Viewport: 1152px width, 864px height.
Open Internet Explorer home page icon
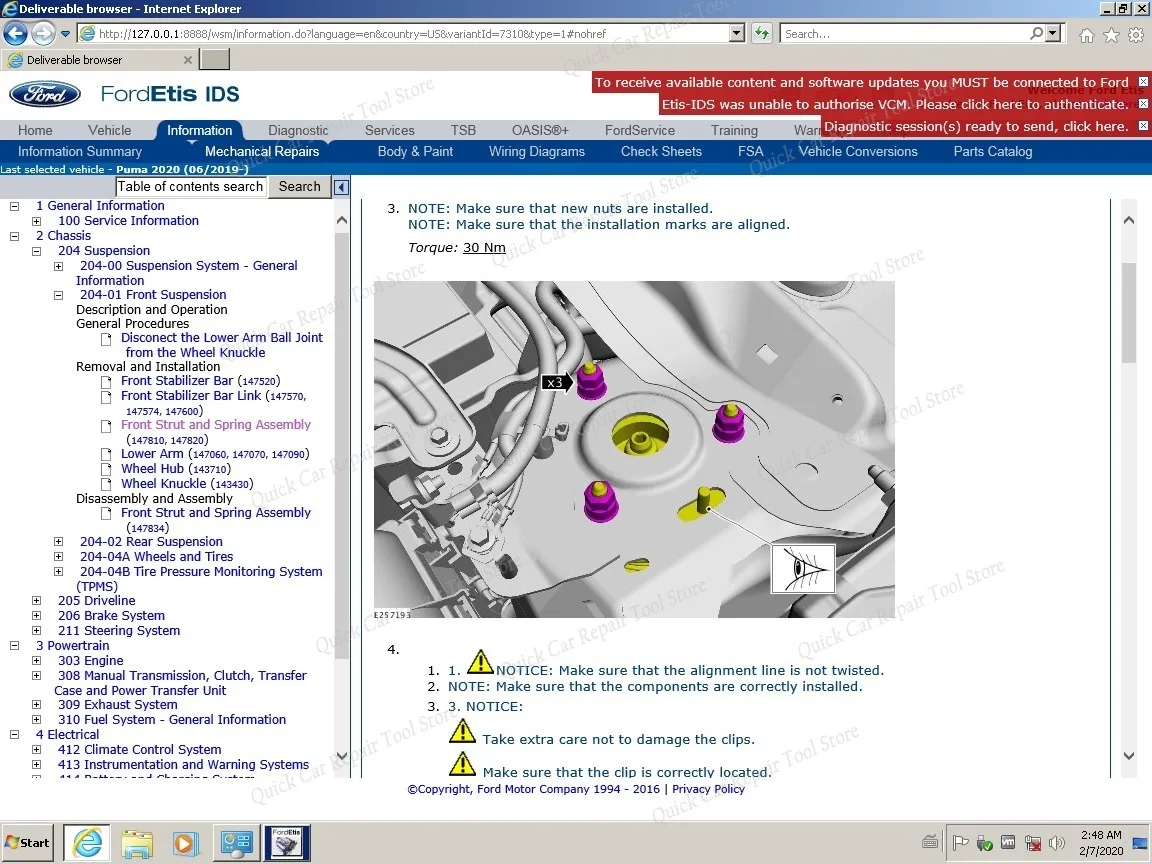pyautogui.click(x=1086, y=33)
